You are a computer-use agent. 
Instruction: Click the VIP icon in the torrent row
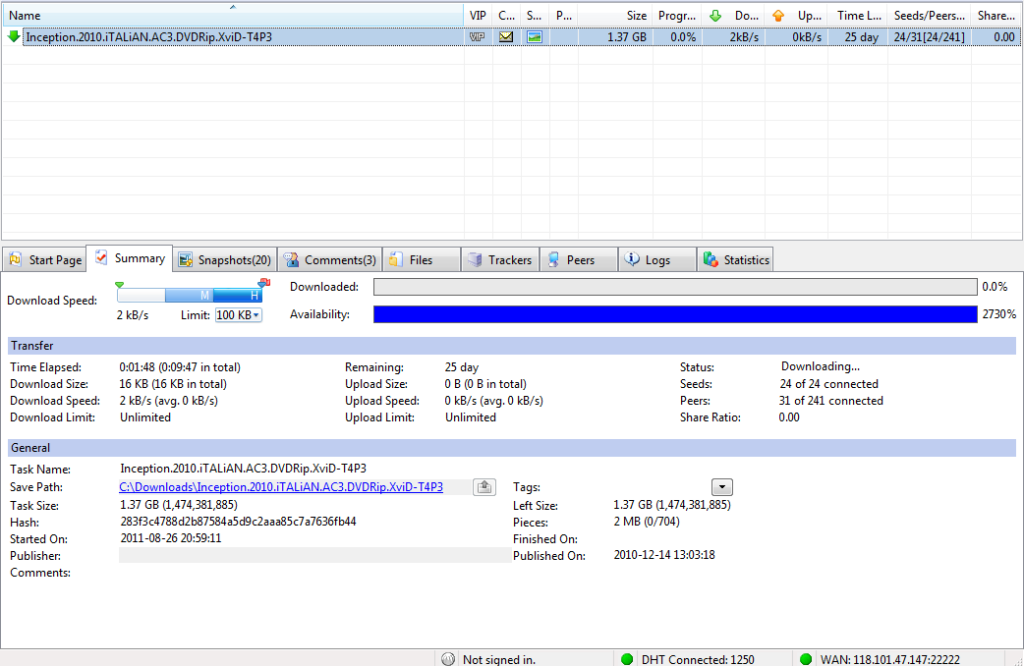pyautogui.click(x=477, y=37)
